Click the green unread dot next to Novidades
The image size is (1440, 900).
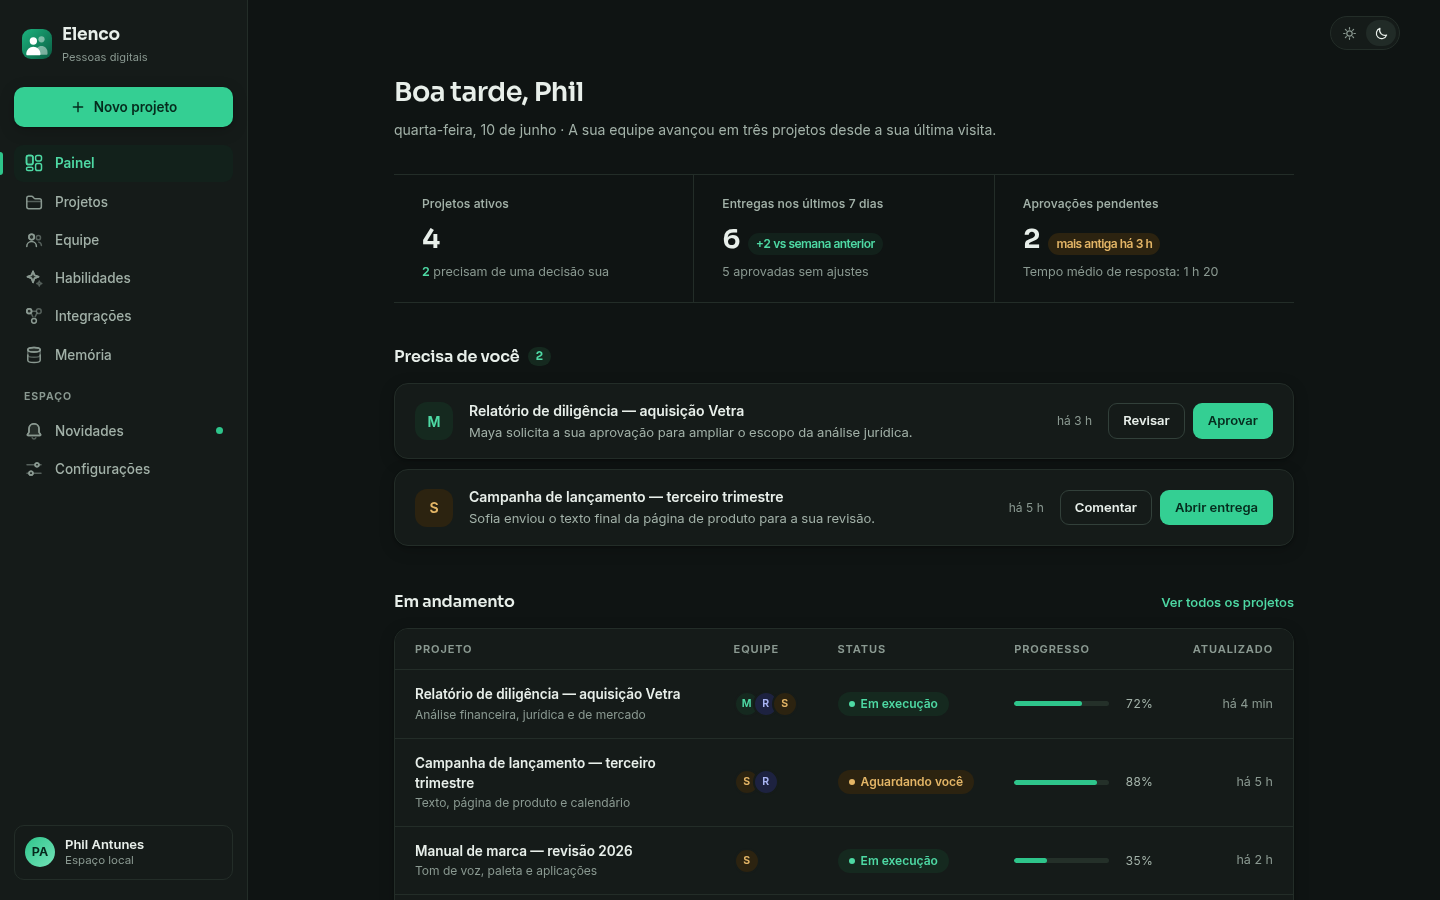[219, 431]
